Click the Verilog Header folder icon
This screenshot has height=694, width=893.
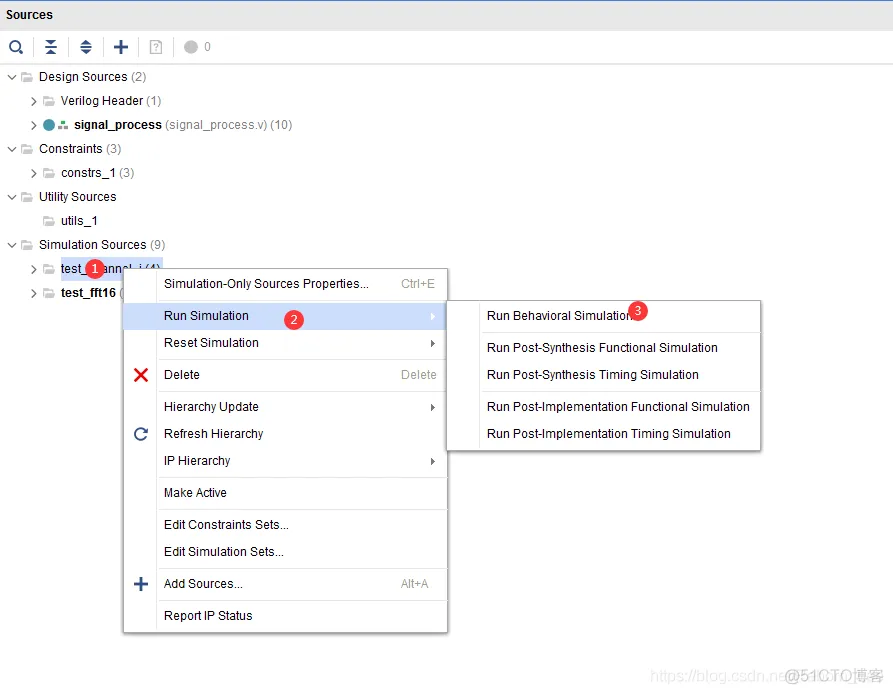49,101
